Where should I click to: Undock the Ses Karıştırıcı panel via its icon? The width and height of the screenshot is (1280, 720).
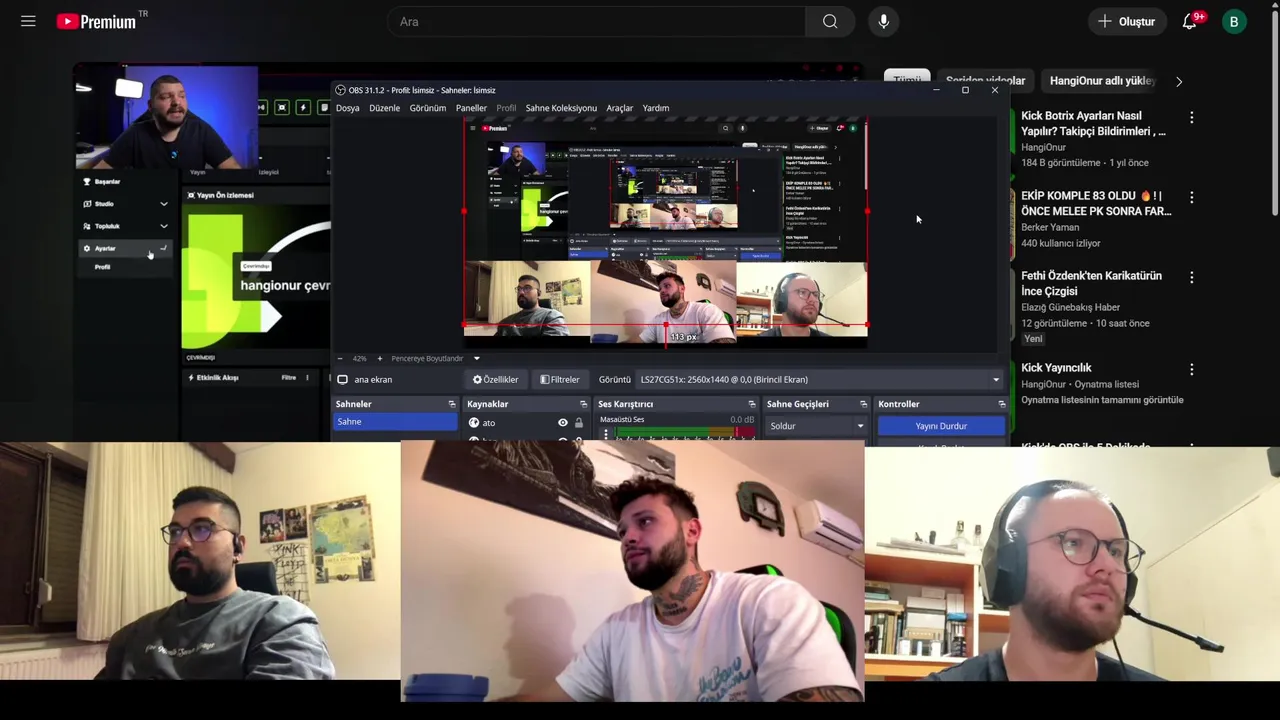point(752,404)
